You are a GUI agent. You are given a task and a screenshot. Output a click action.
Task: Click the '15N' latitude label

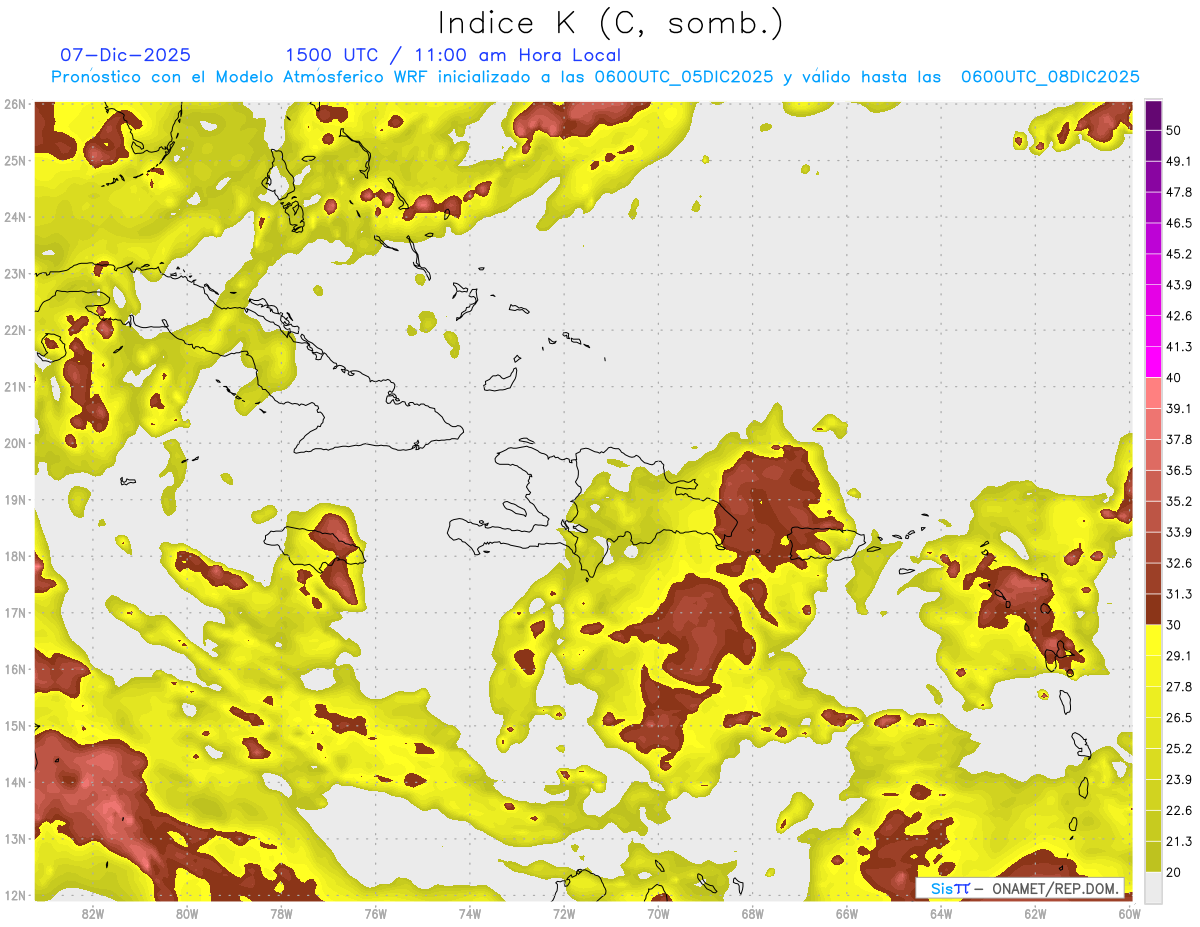point(15,725)
